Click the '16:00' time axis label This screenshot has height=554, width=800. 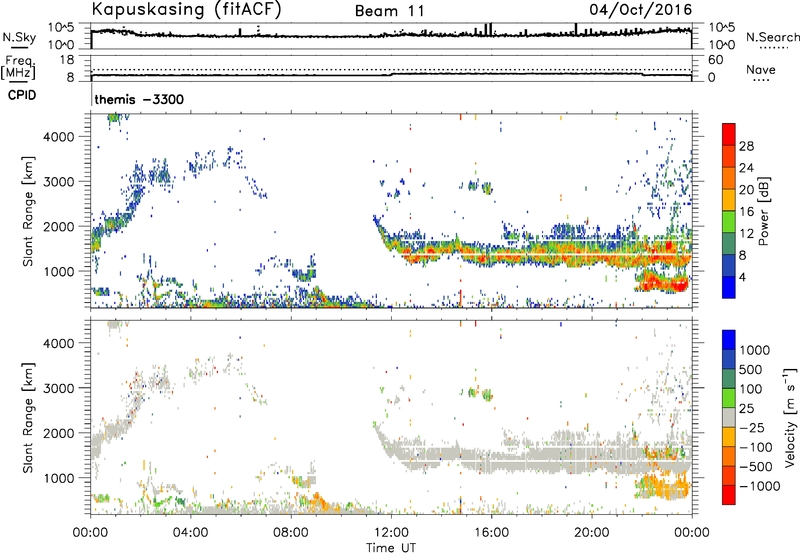click(491, 533)
